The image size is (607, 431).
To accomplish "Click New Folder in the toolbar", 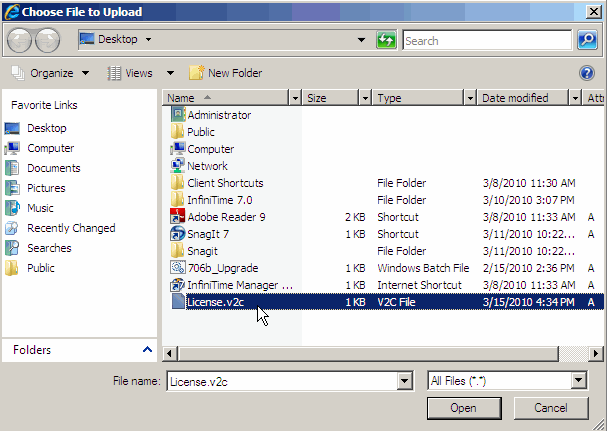I will 225,73.
